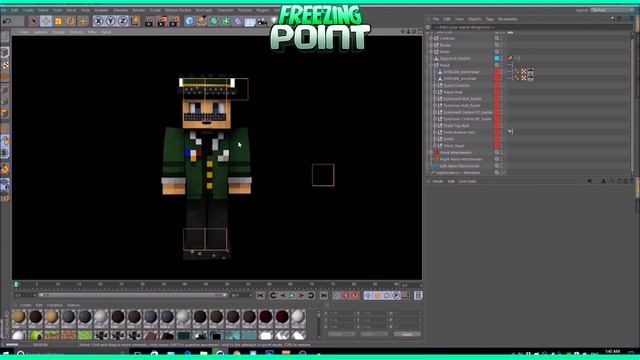Open the Render menu
640x360 pixels.
coord(139,10)
